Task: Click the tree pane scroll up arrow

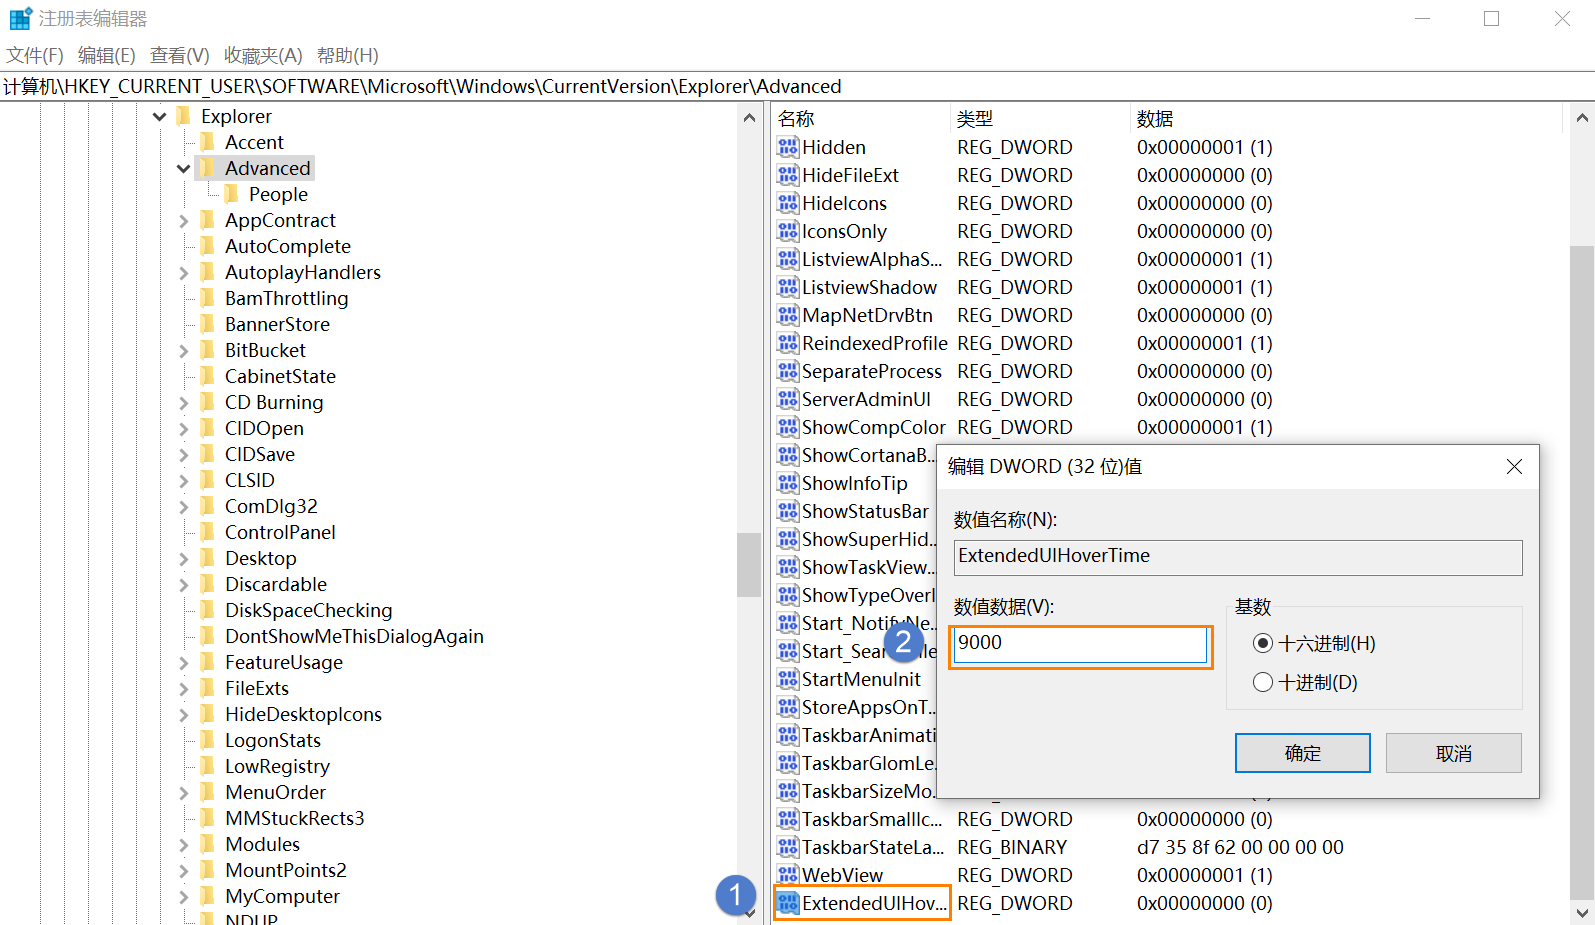Action: pos(749,118)
